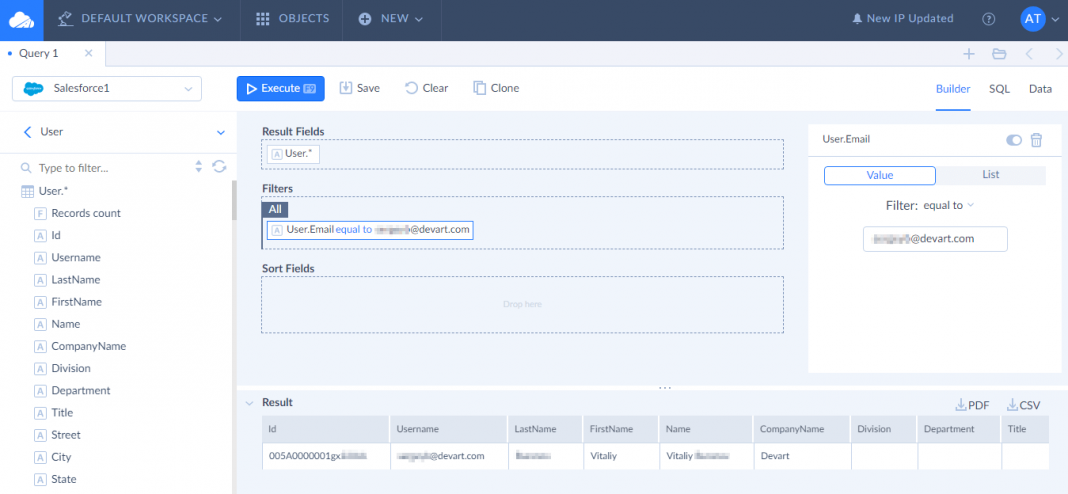Toggle the User.Email filter switch
The image size is (1068, 494).
(x=1014, y=140)
